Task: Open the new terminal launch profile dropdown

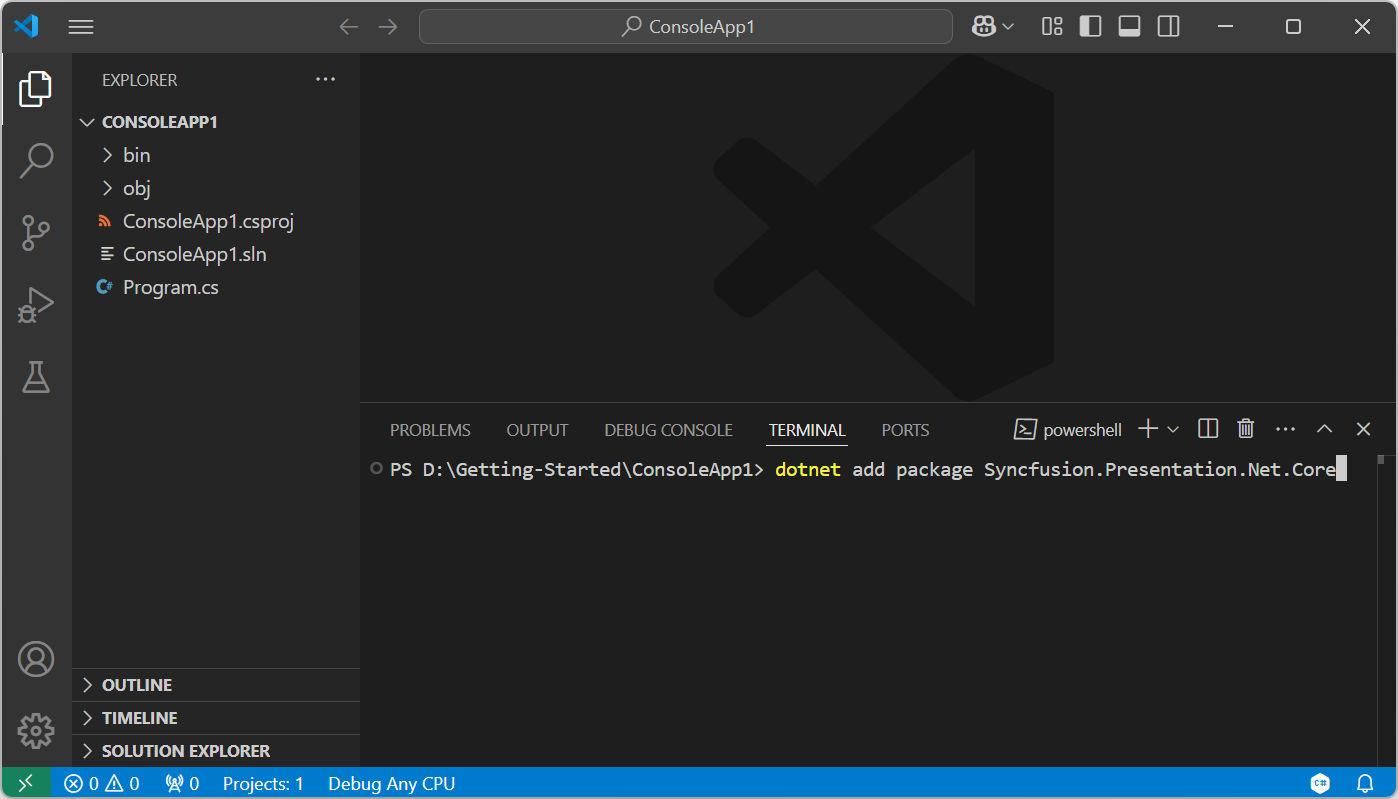Action: coord(1173,429)
